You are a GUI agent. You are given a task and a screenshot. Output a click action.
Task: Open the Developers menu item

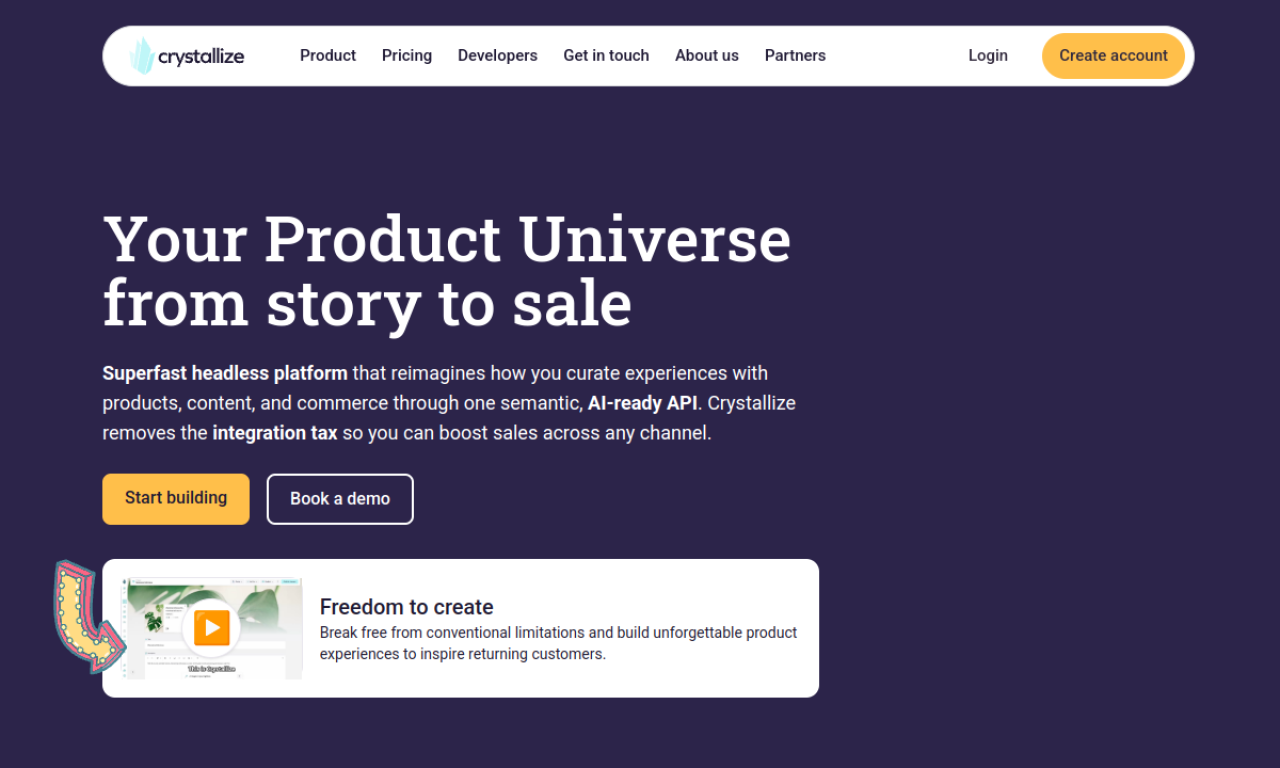click(x=497, y=56)
